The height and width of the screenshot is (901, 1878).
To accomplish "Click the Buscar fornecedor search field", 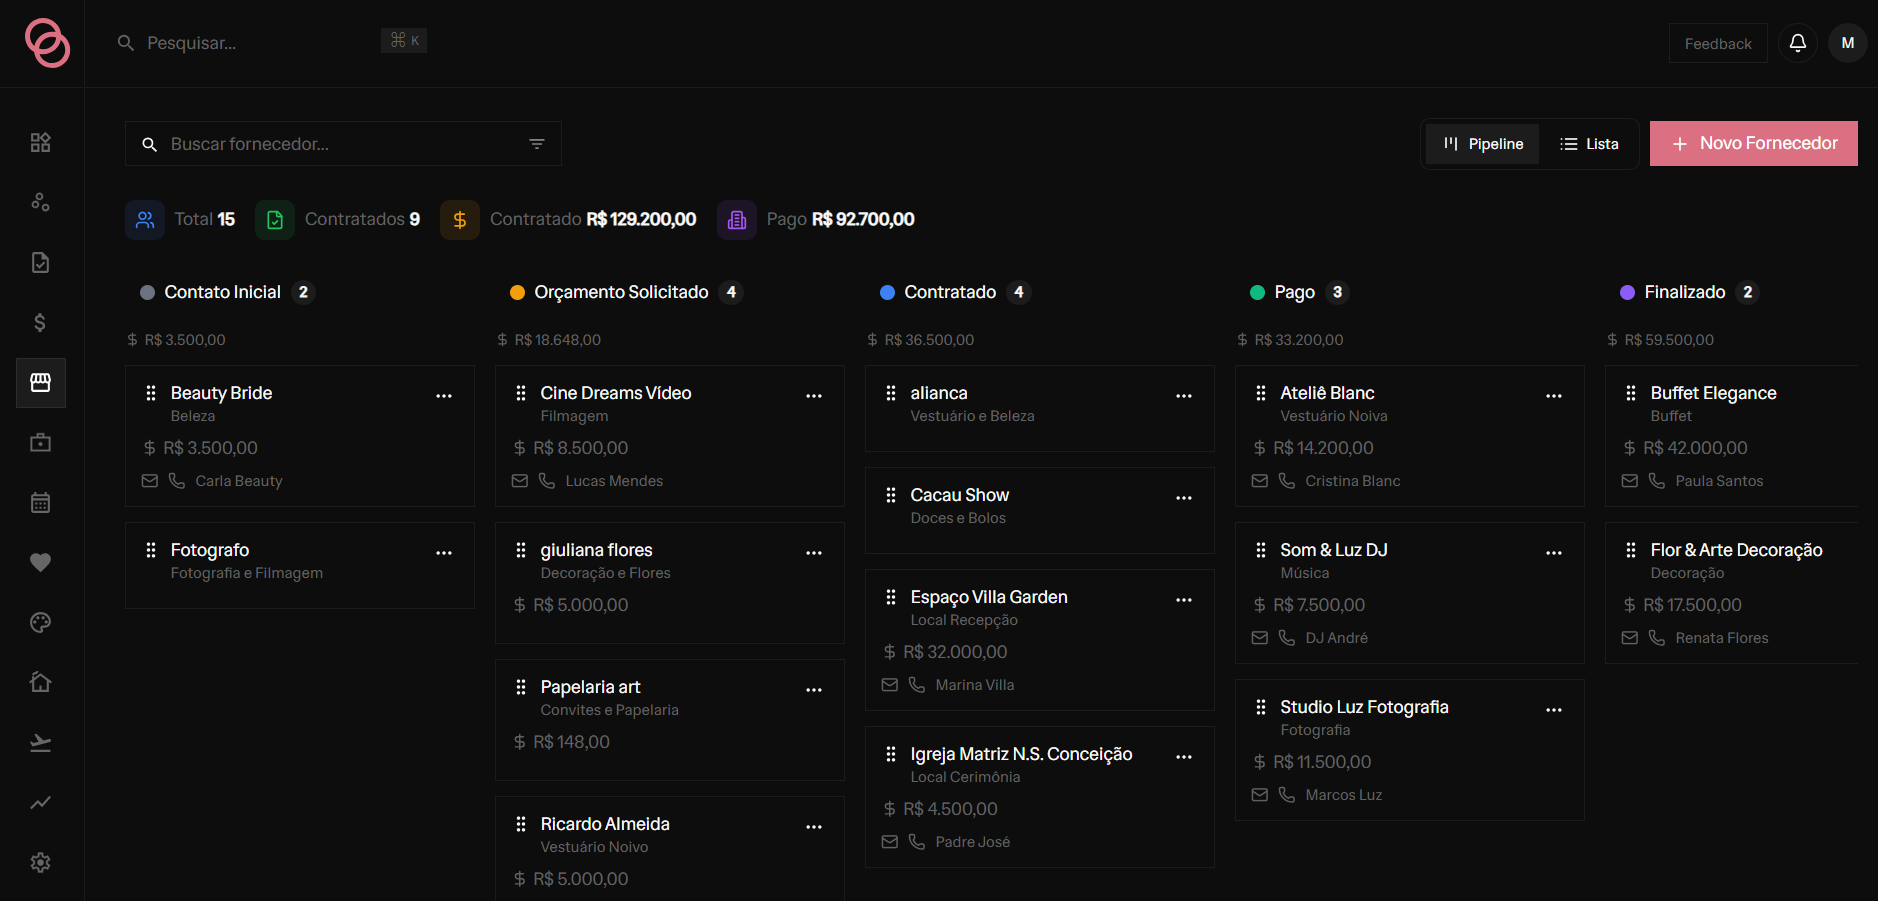I will coord(343,144).
